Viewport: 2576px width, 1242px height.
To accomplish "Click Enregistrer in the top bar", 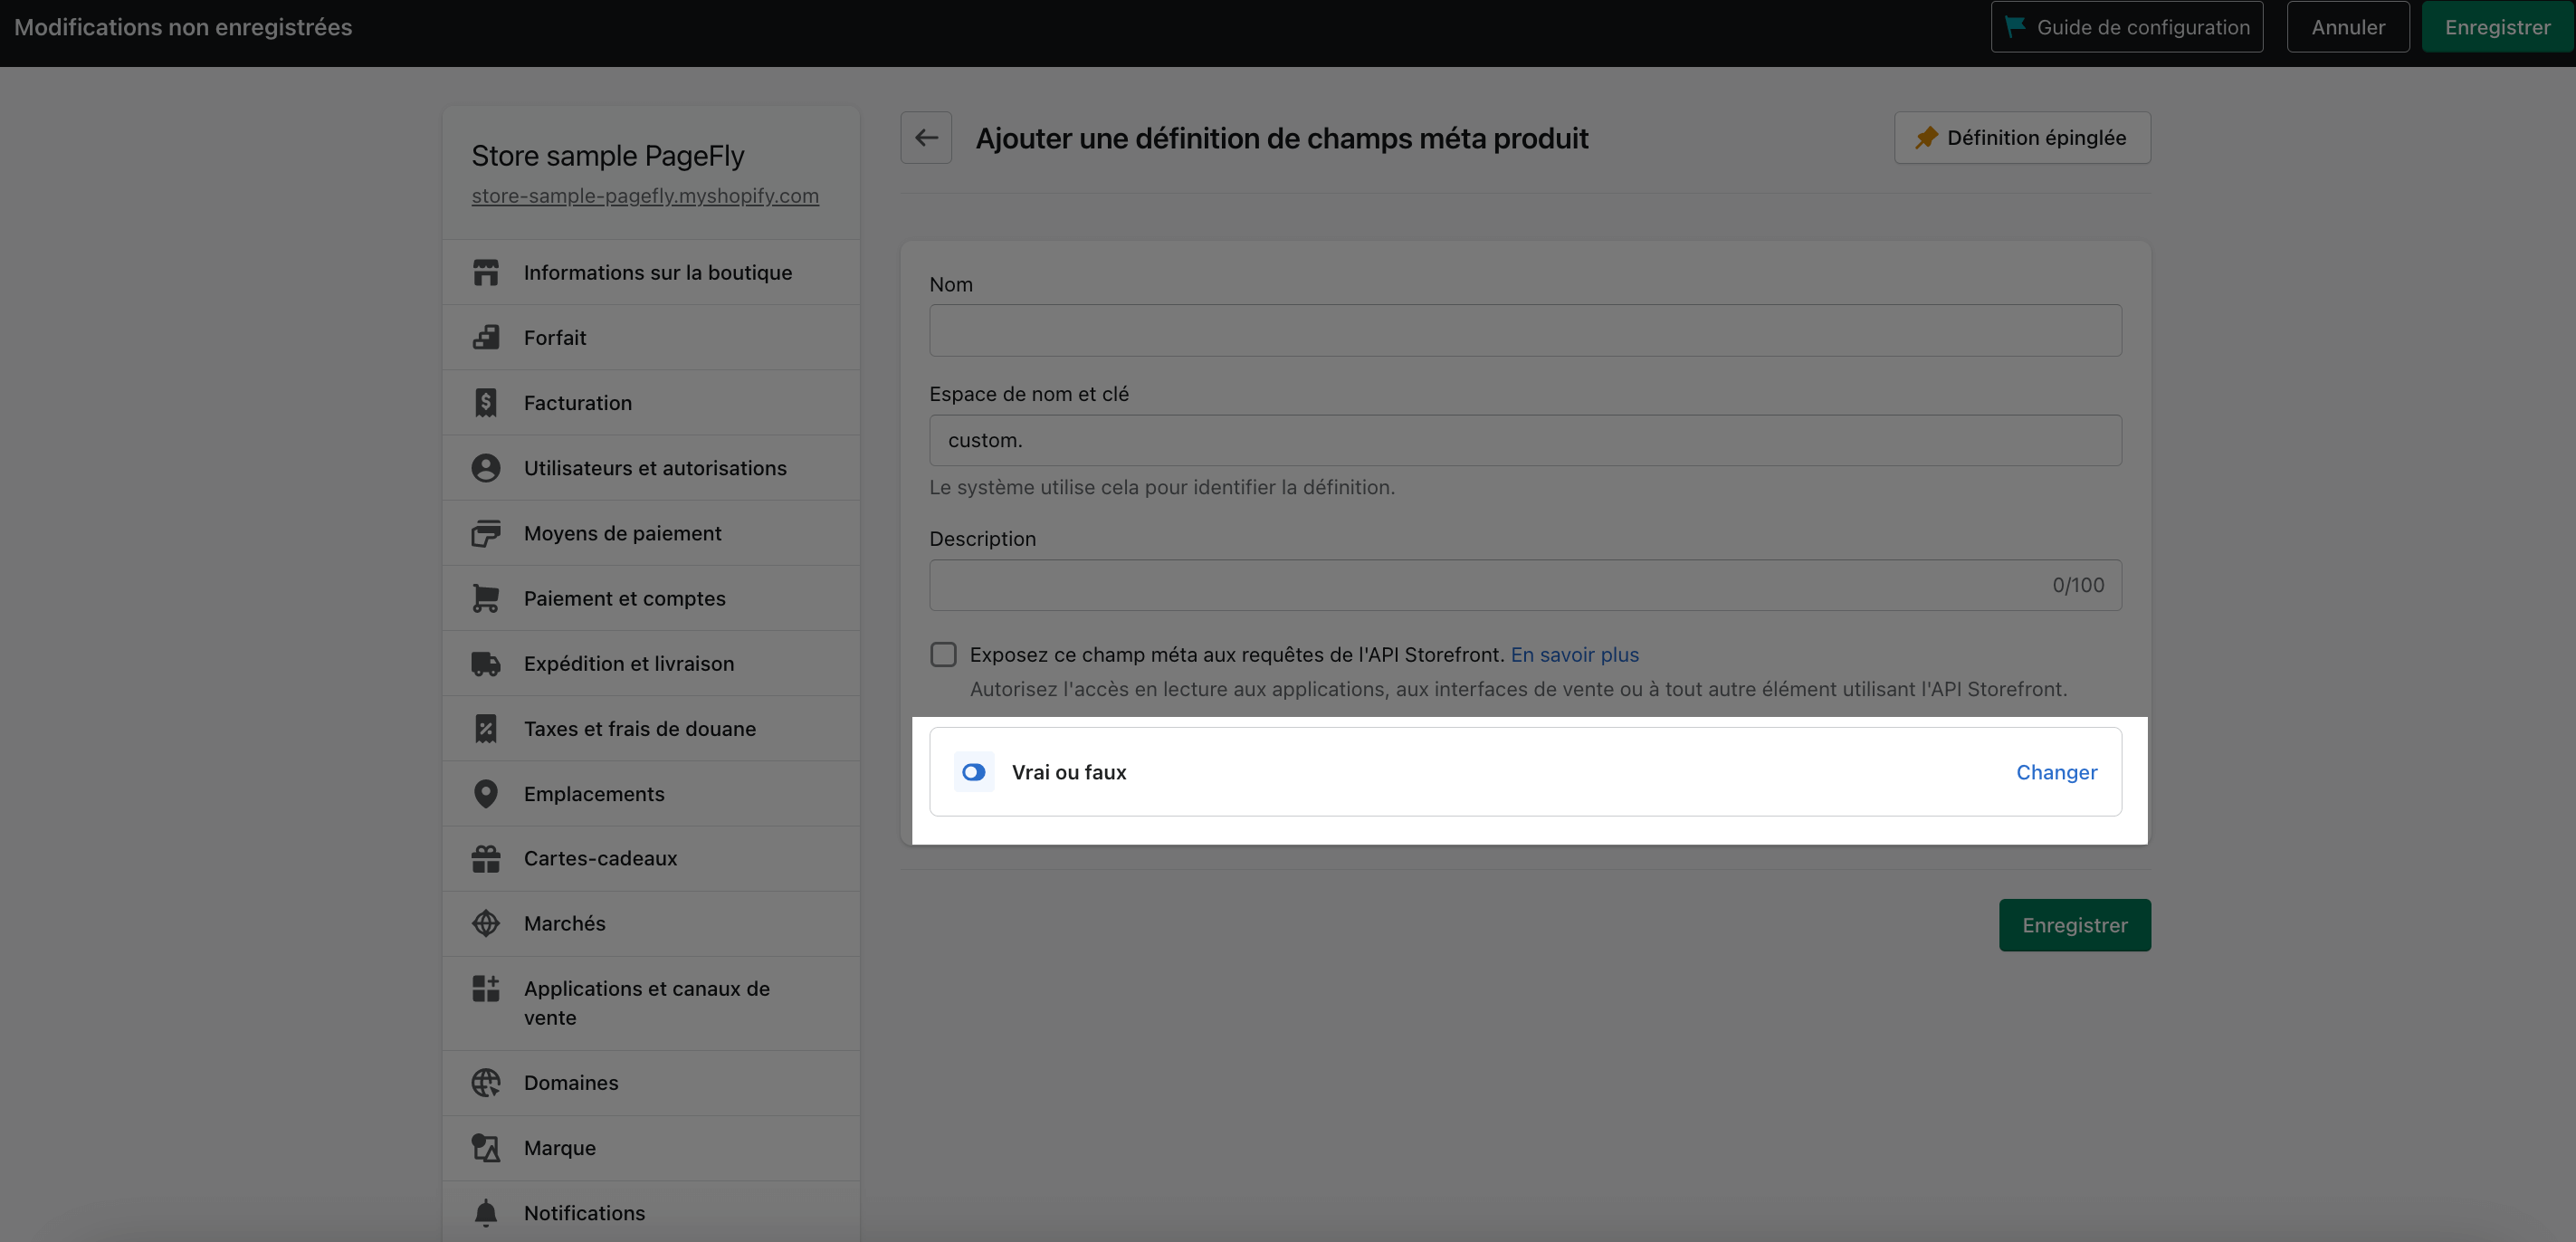I will (x=2497, y=27).
